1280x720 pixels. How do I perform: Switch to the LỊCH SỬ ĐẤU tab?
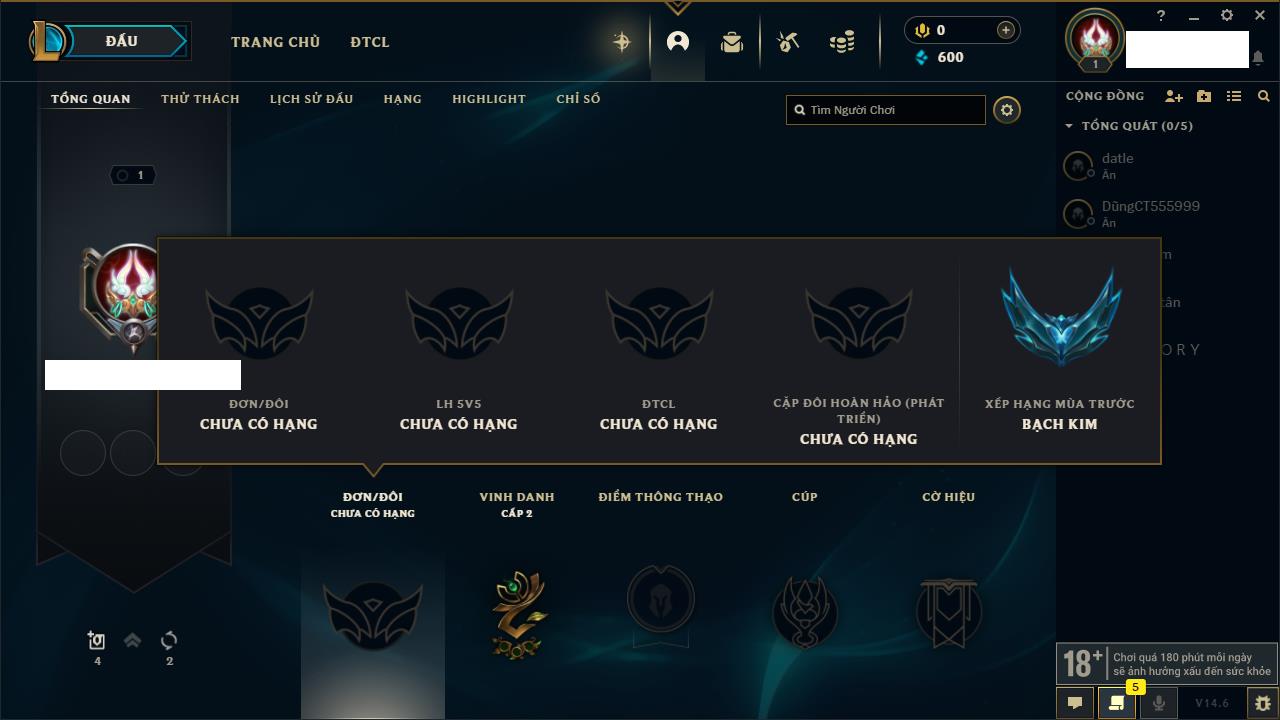311,99
